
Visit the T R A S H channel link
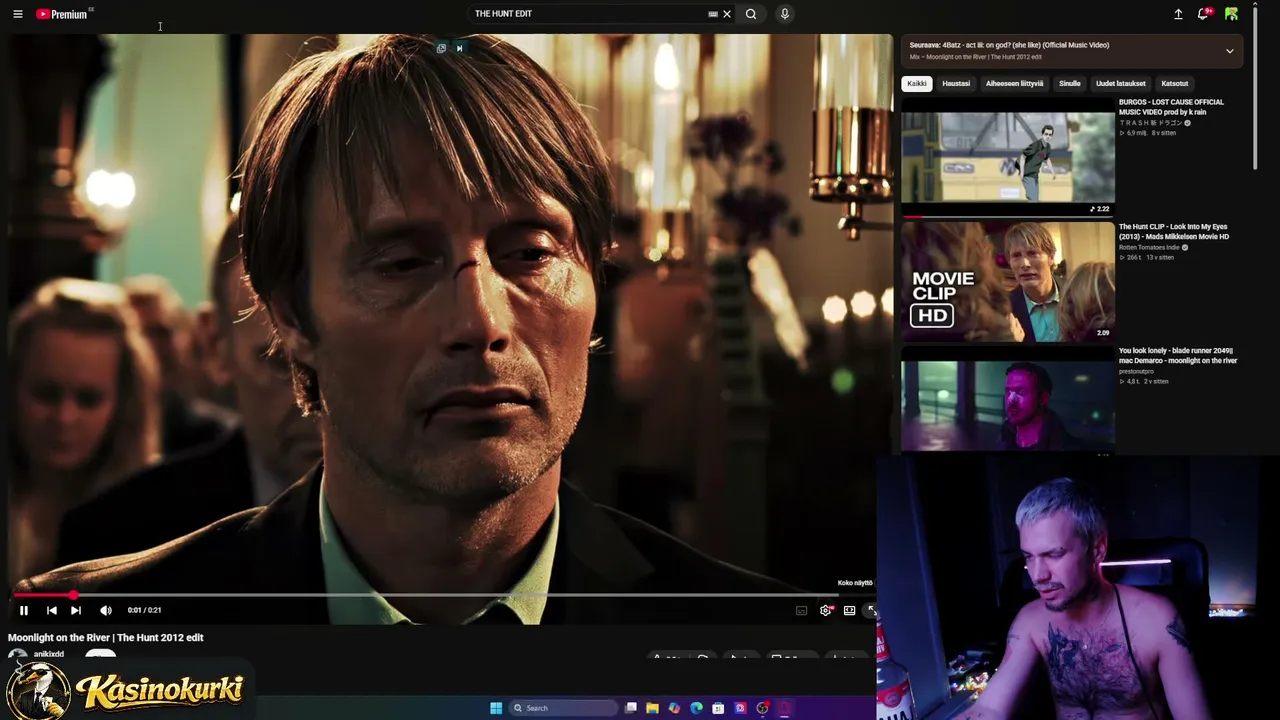click(x=1151, y=123)
